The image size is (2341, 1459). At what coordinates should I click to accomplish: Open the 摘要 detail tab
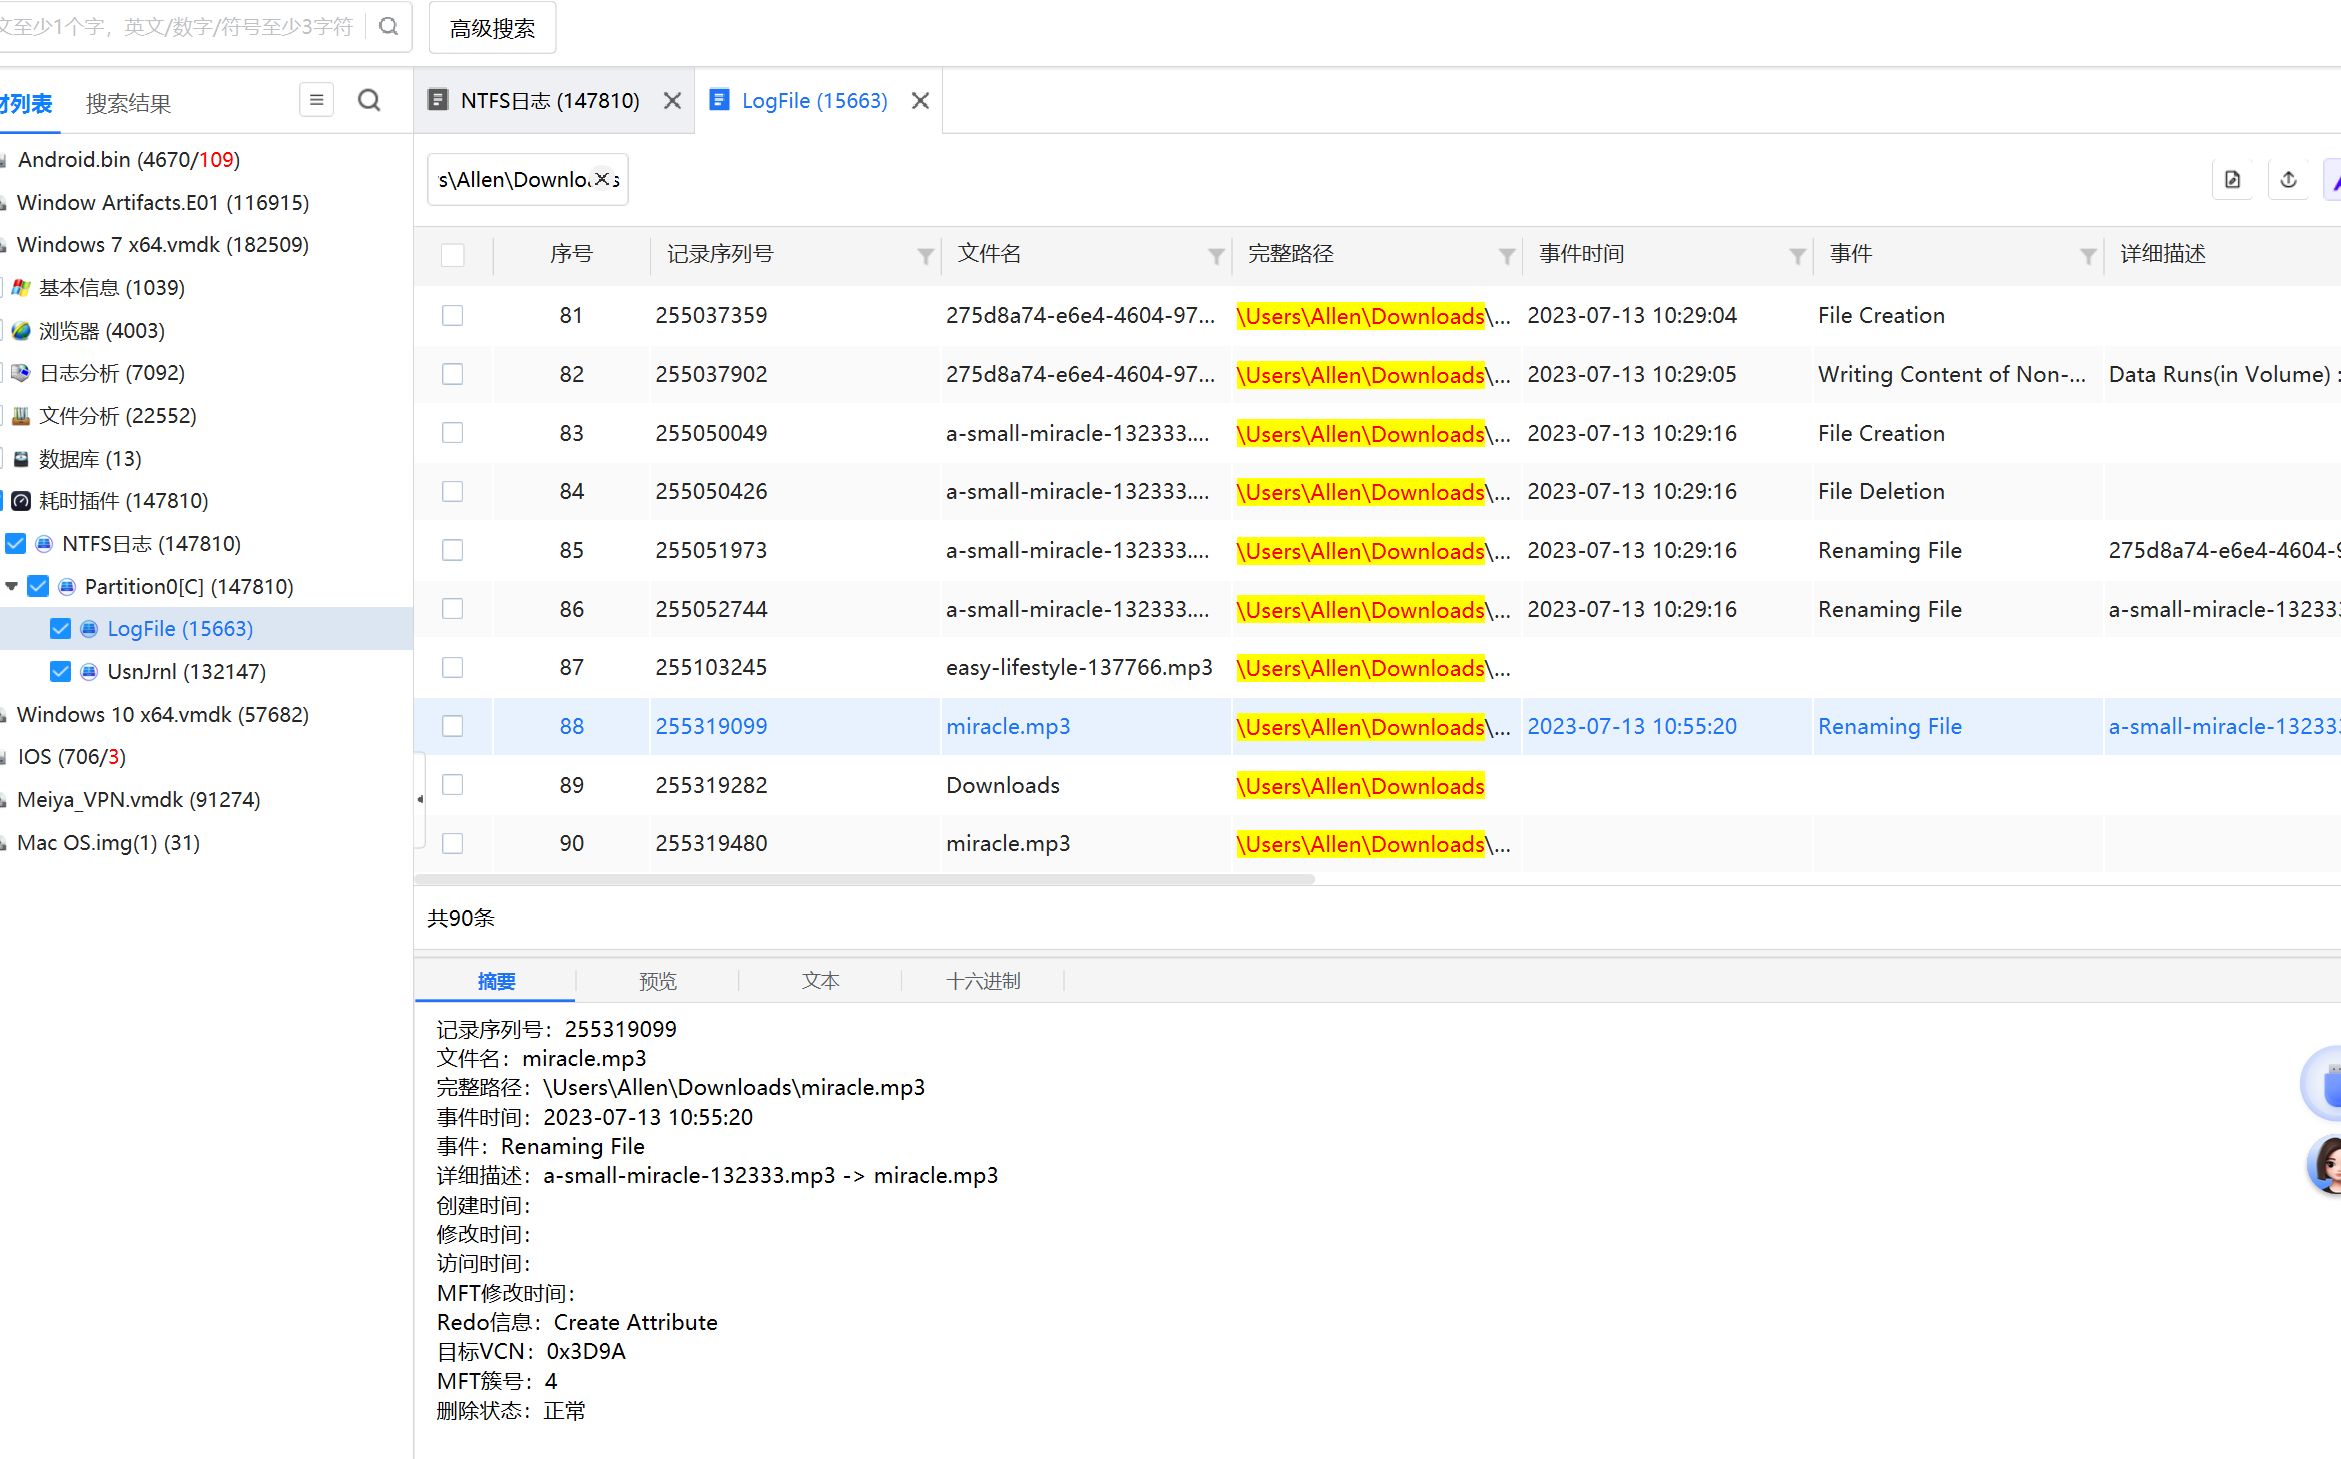click(x=496, y=981)
